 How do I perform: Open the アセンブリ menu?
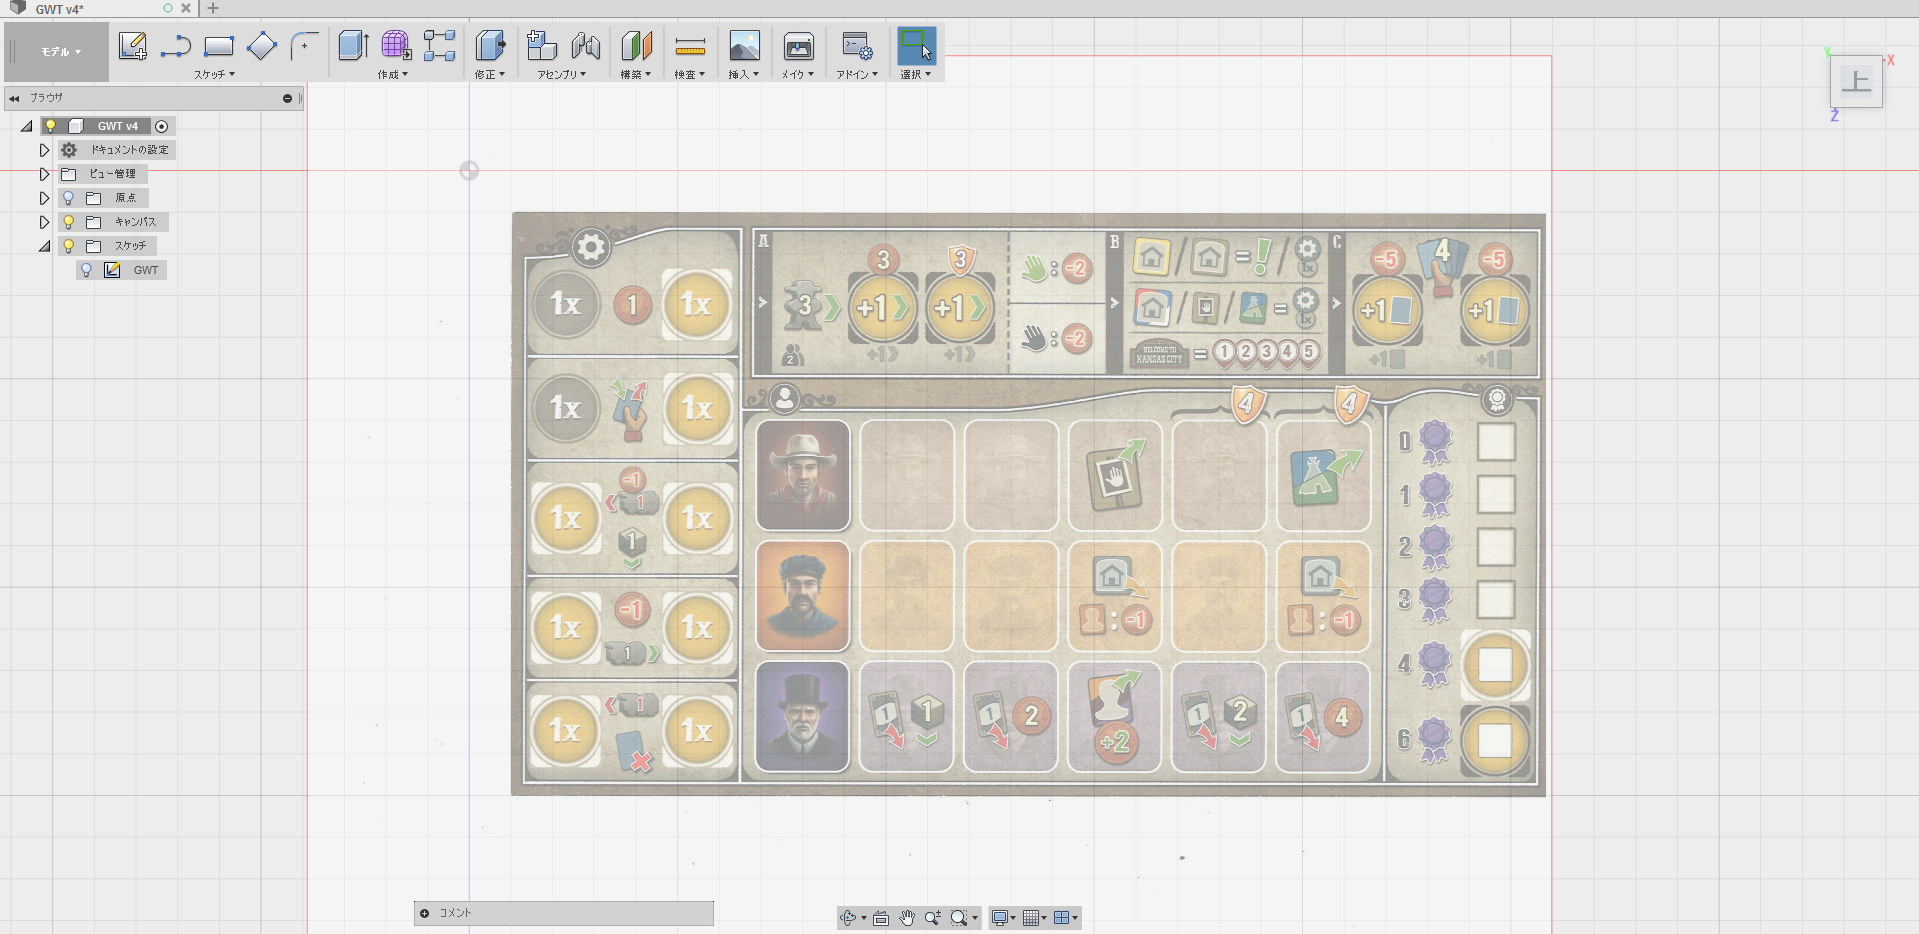point(562,75)
